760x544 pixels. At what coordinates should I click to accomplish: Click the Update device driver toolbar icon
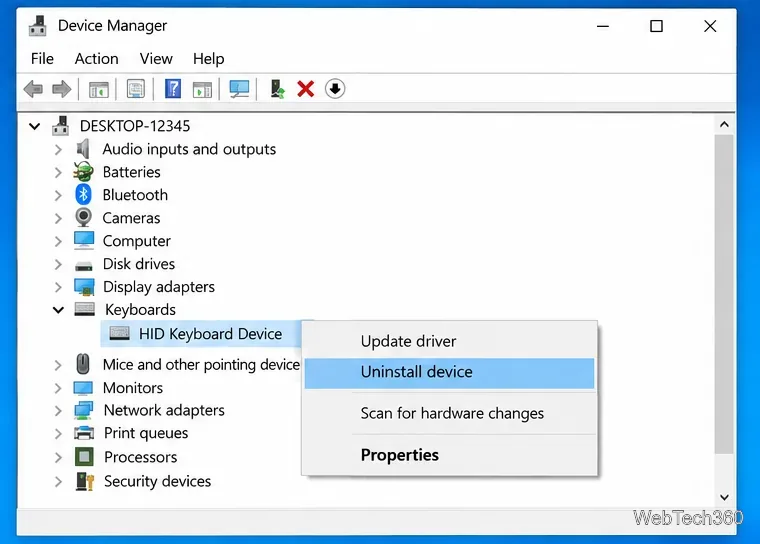[277, 89]
